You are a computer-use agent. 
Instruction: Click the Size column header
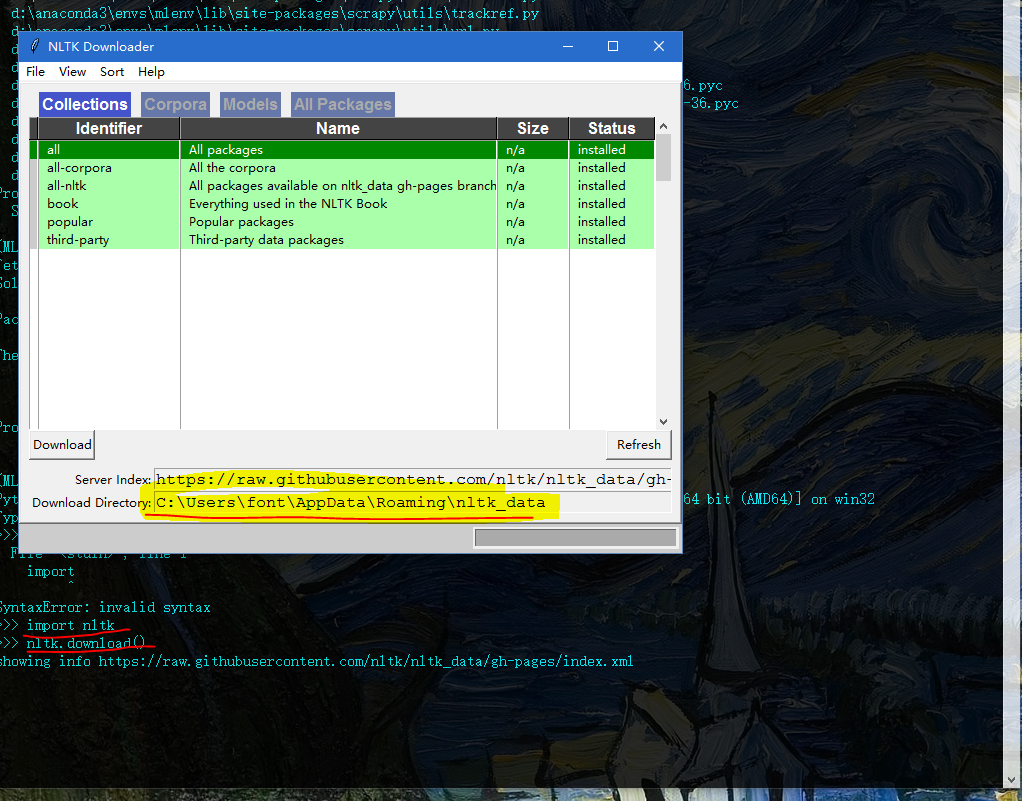(x=533, y=128)
